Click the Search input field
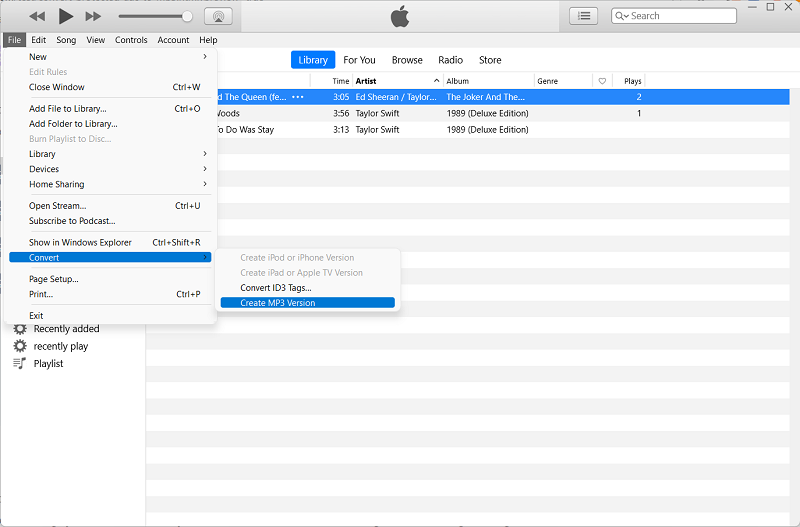Viewport: 800px width, 527px height. [680, 16]
